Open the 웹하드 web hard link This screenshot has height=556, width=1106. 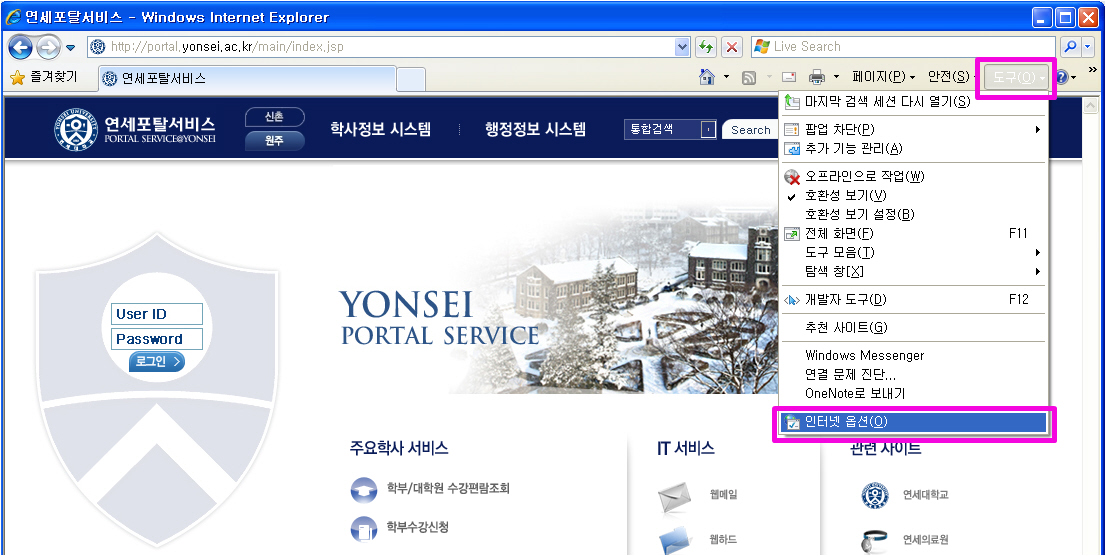pos(723,540)
